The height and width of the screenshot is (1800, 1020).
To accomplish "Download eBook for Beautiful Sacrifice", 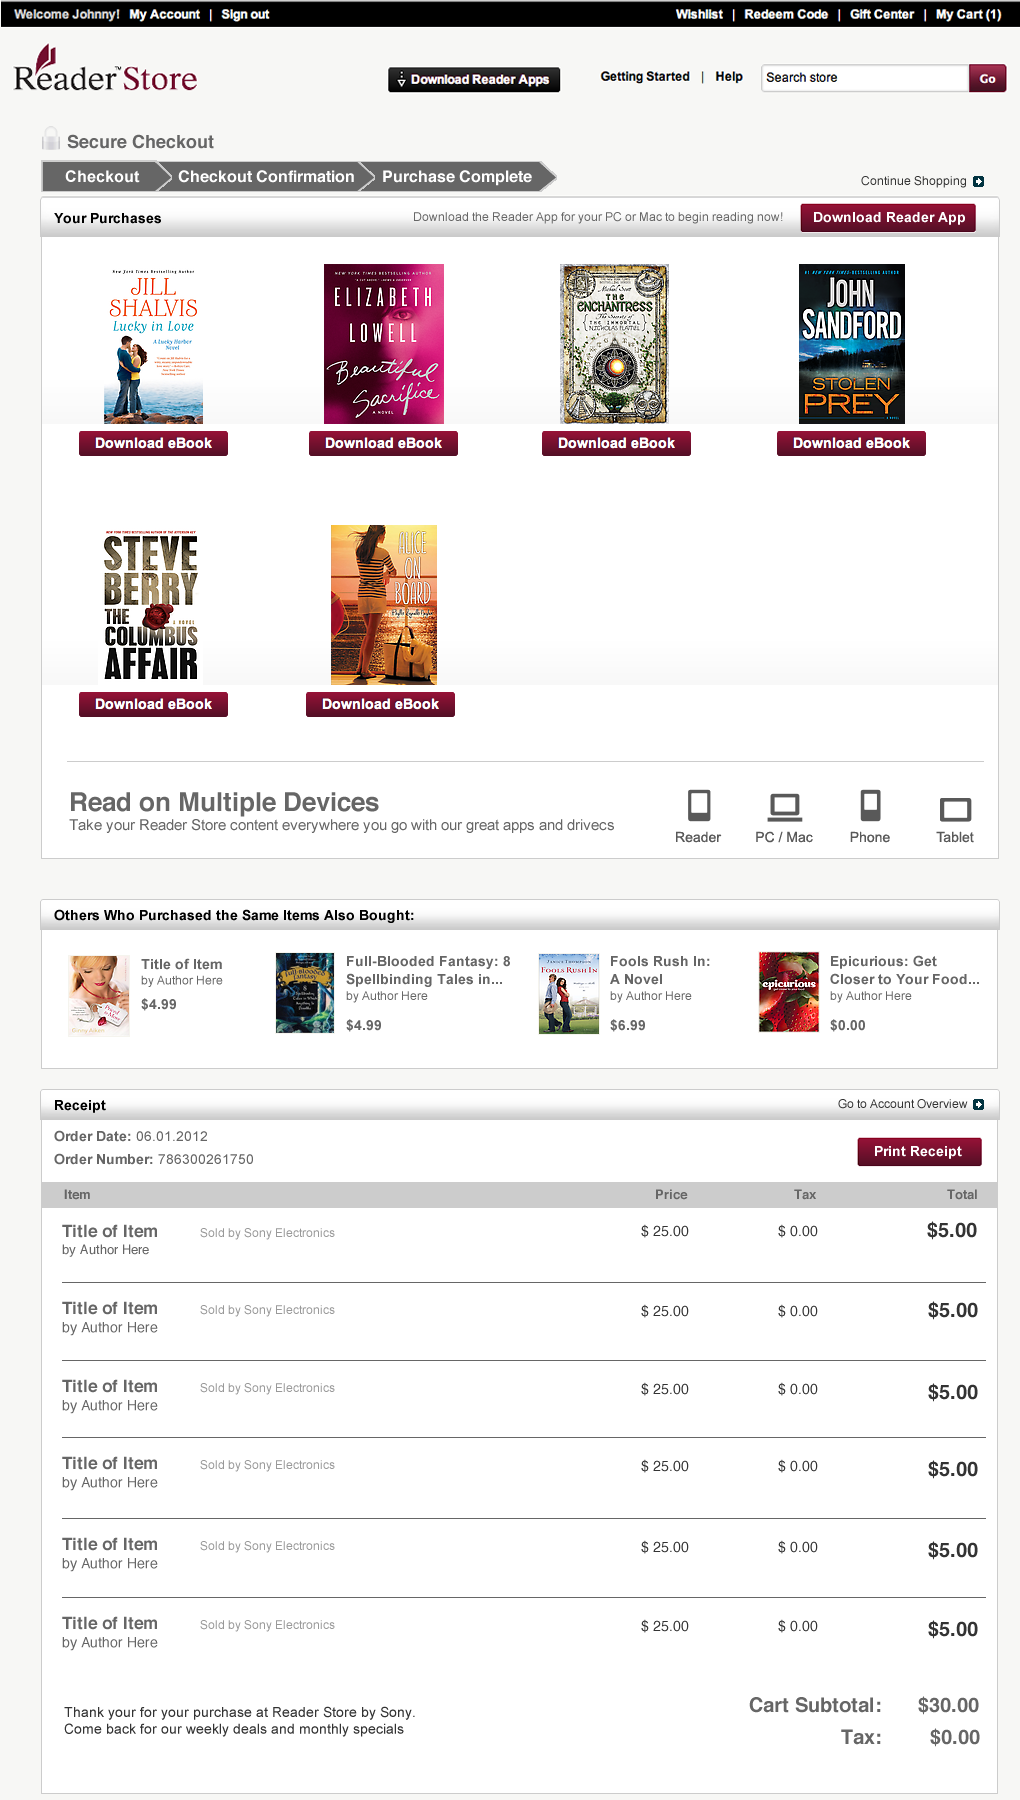I will 383,443.
